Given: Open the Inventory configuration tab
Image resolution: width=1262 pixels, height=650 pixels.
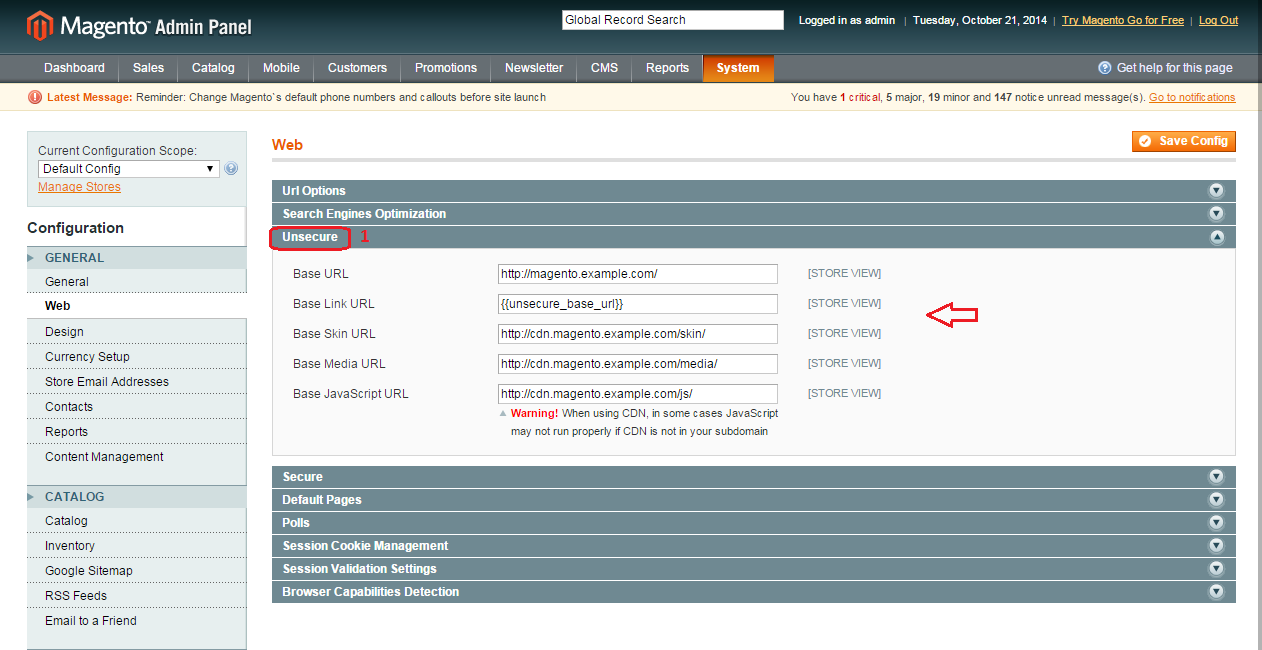Looking at the screenshot, I should click(x=136, y=546).
